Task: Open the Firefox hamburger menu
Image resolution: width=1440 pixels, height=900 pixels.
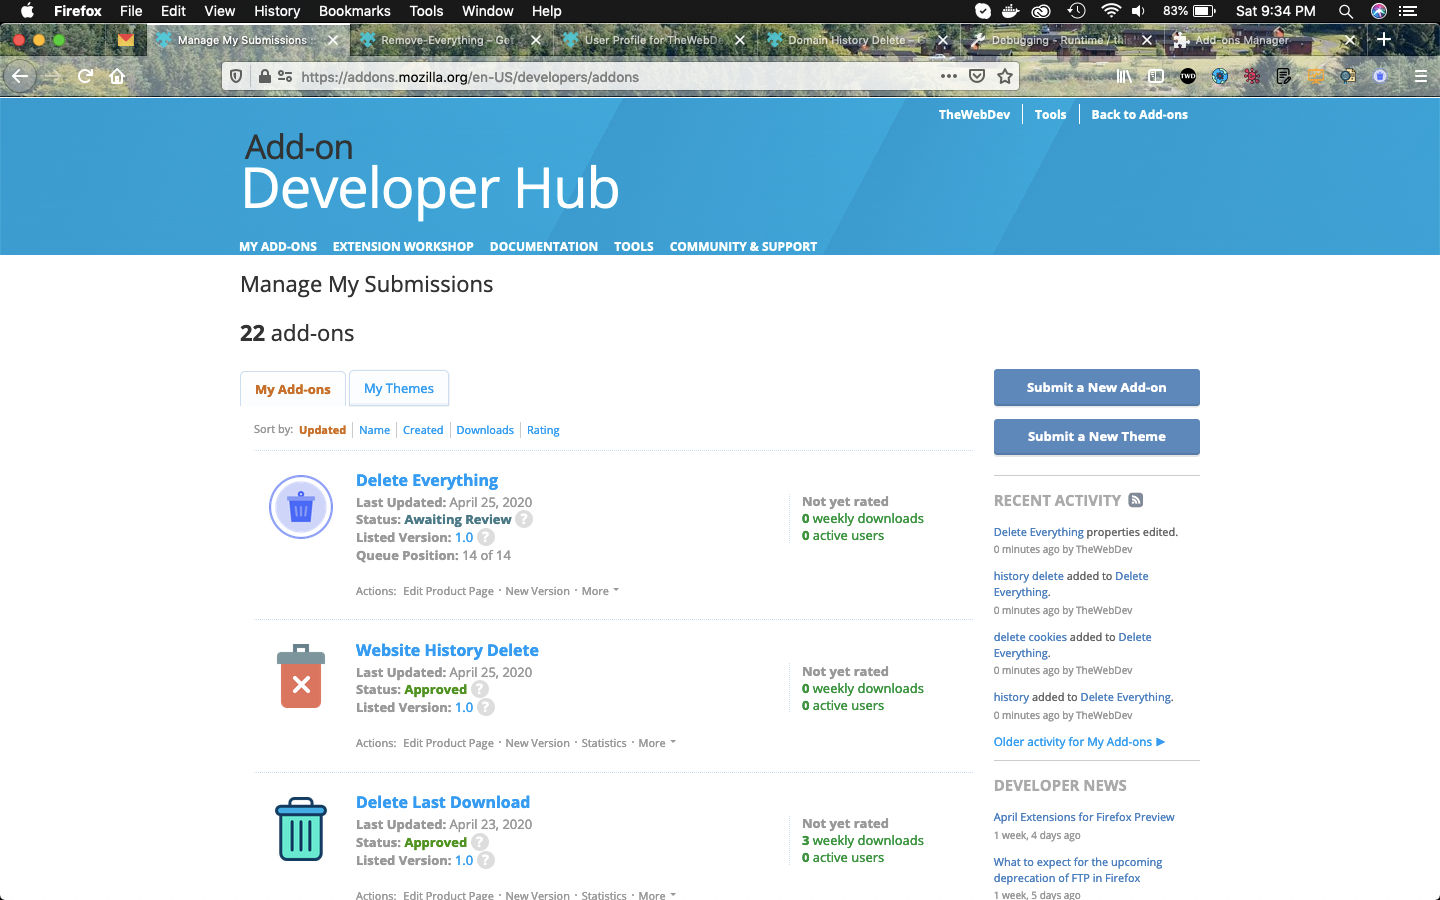Action: point(1420,76)
